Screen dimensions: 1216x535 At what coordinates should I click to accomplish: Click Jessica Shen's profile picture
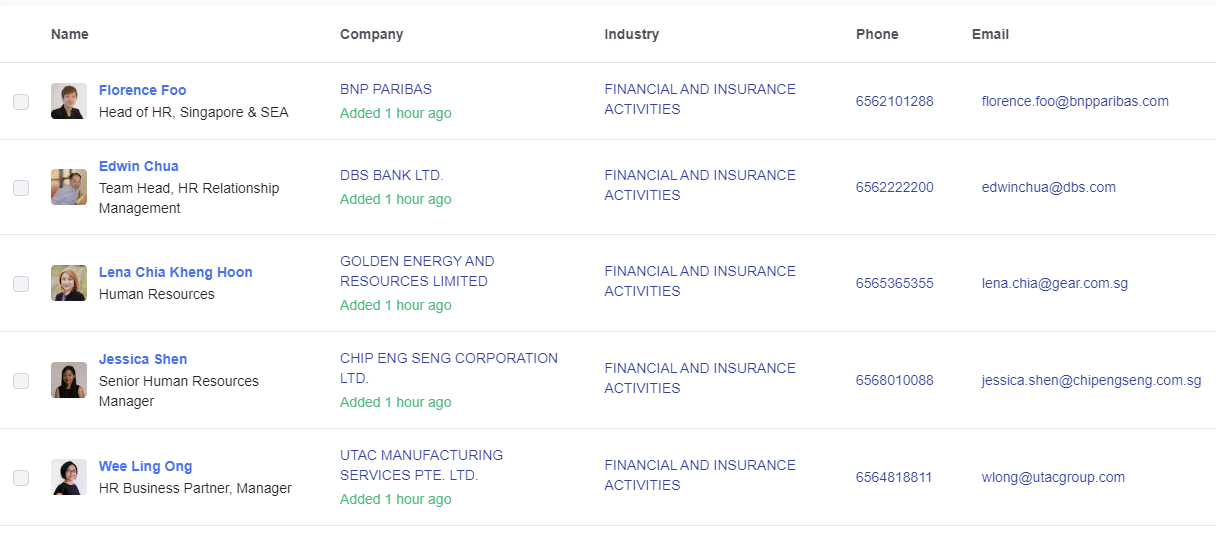69,380
